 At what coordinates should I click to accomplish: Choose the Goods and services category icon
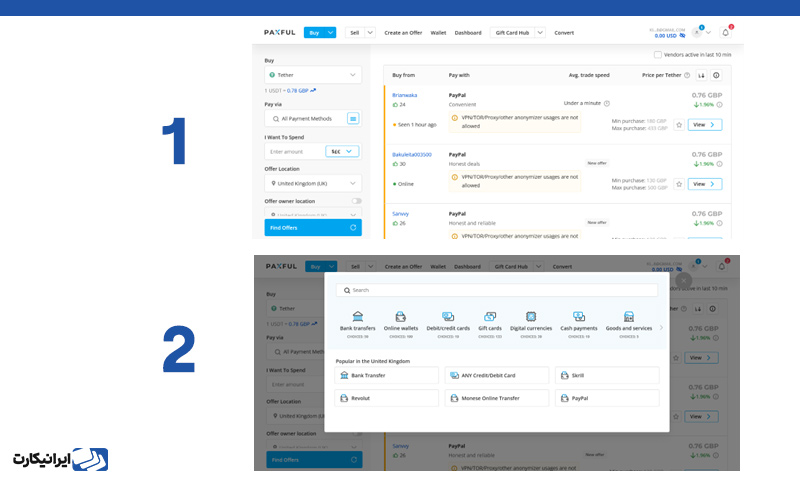[x=629, y=316]
